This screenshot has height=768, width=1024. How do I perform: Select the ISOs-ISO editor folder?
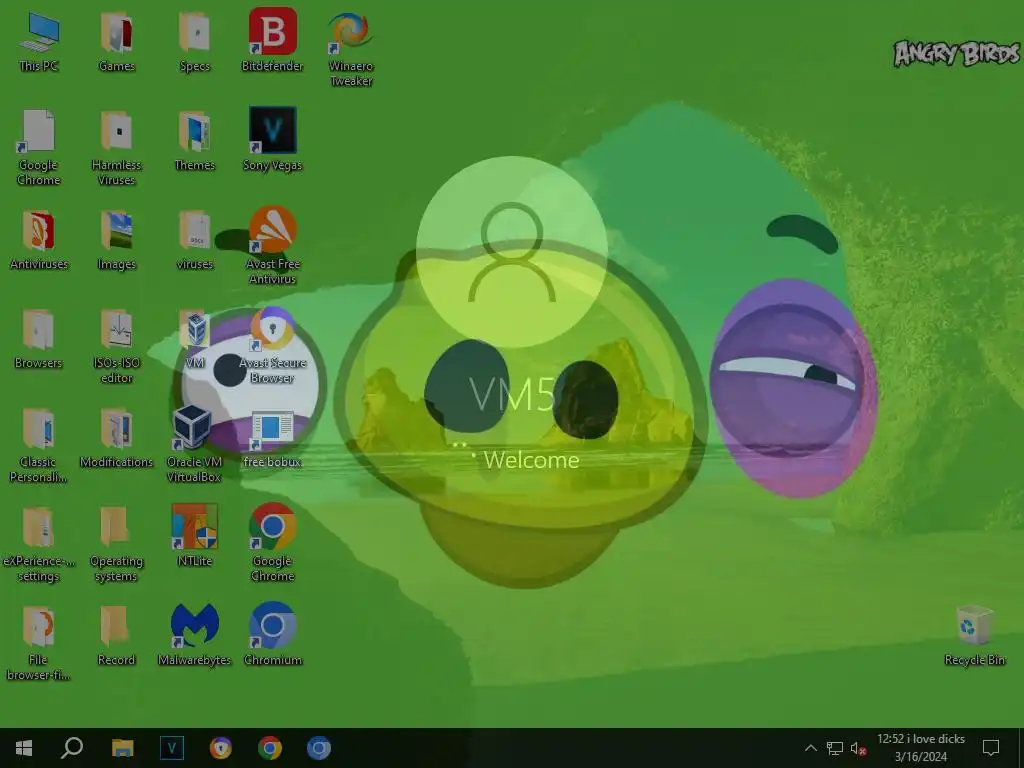tap(117, 346)
